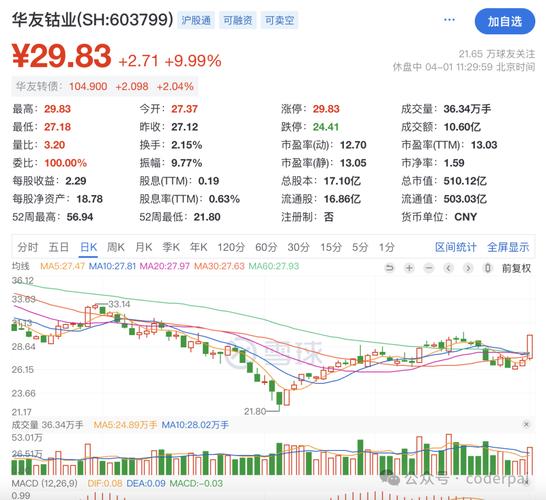
Task: Open the three-dot more options menu
Action: point(449,19)
